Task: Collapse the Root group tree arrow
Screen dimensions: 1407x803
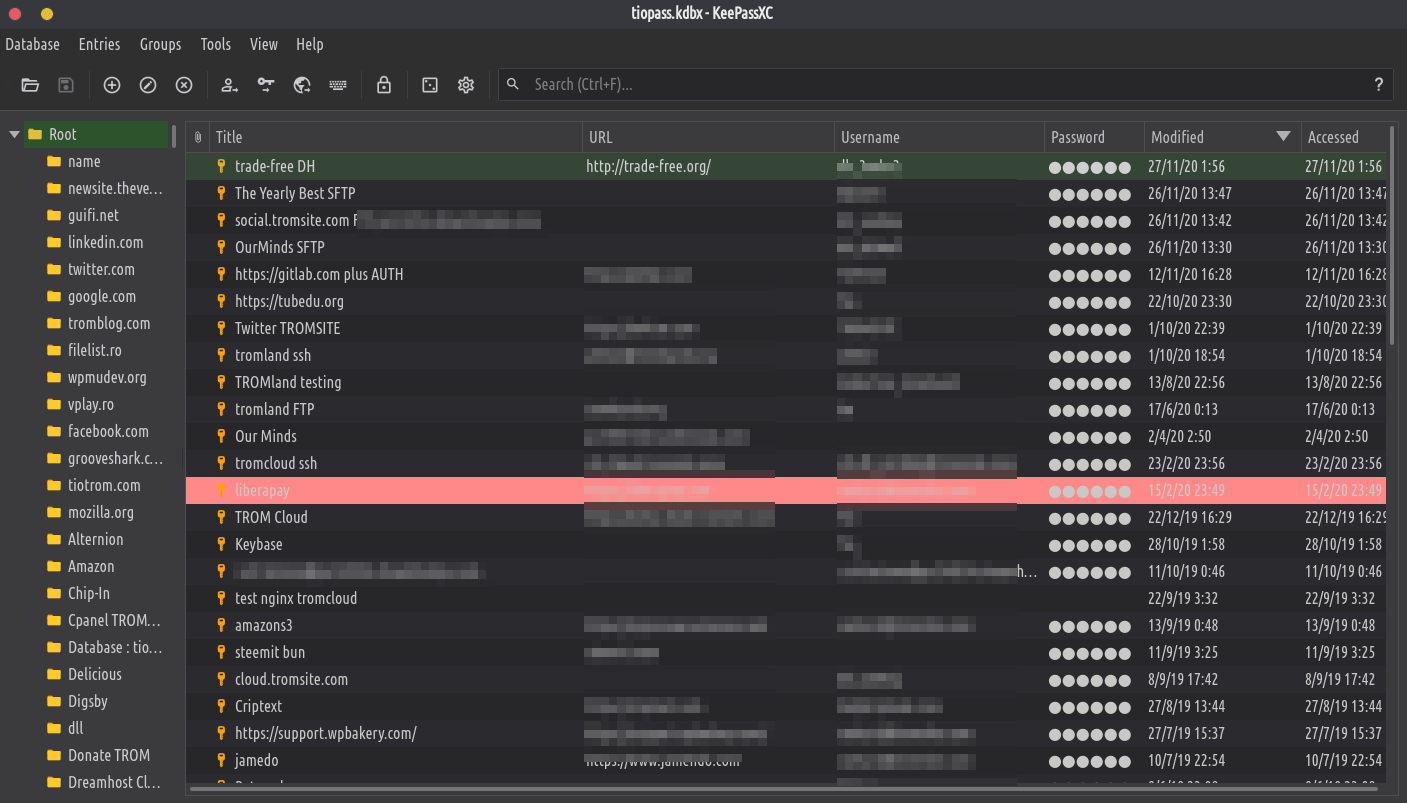Action: 14,134
